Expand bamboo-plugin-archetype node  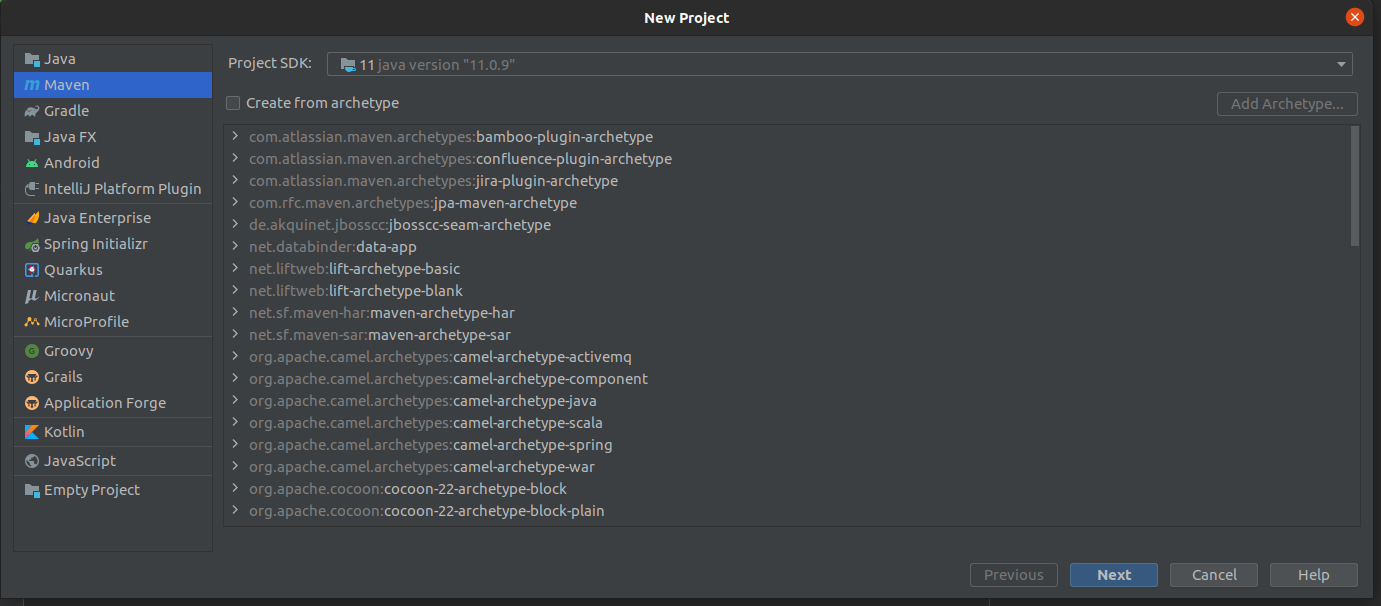coord(235,137)
